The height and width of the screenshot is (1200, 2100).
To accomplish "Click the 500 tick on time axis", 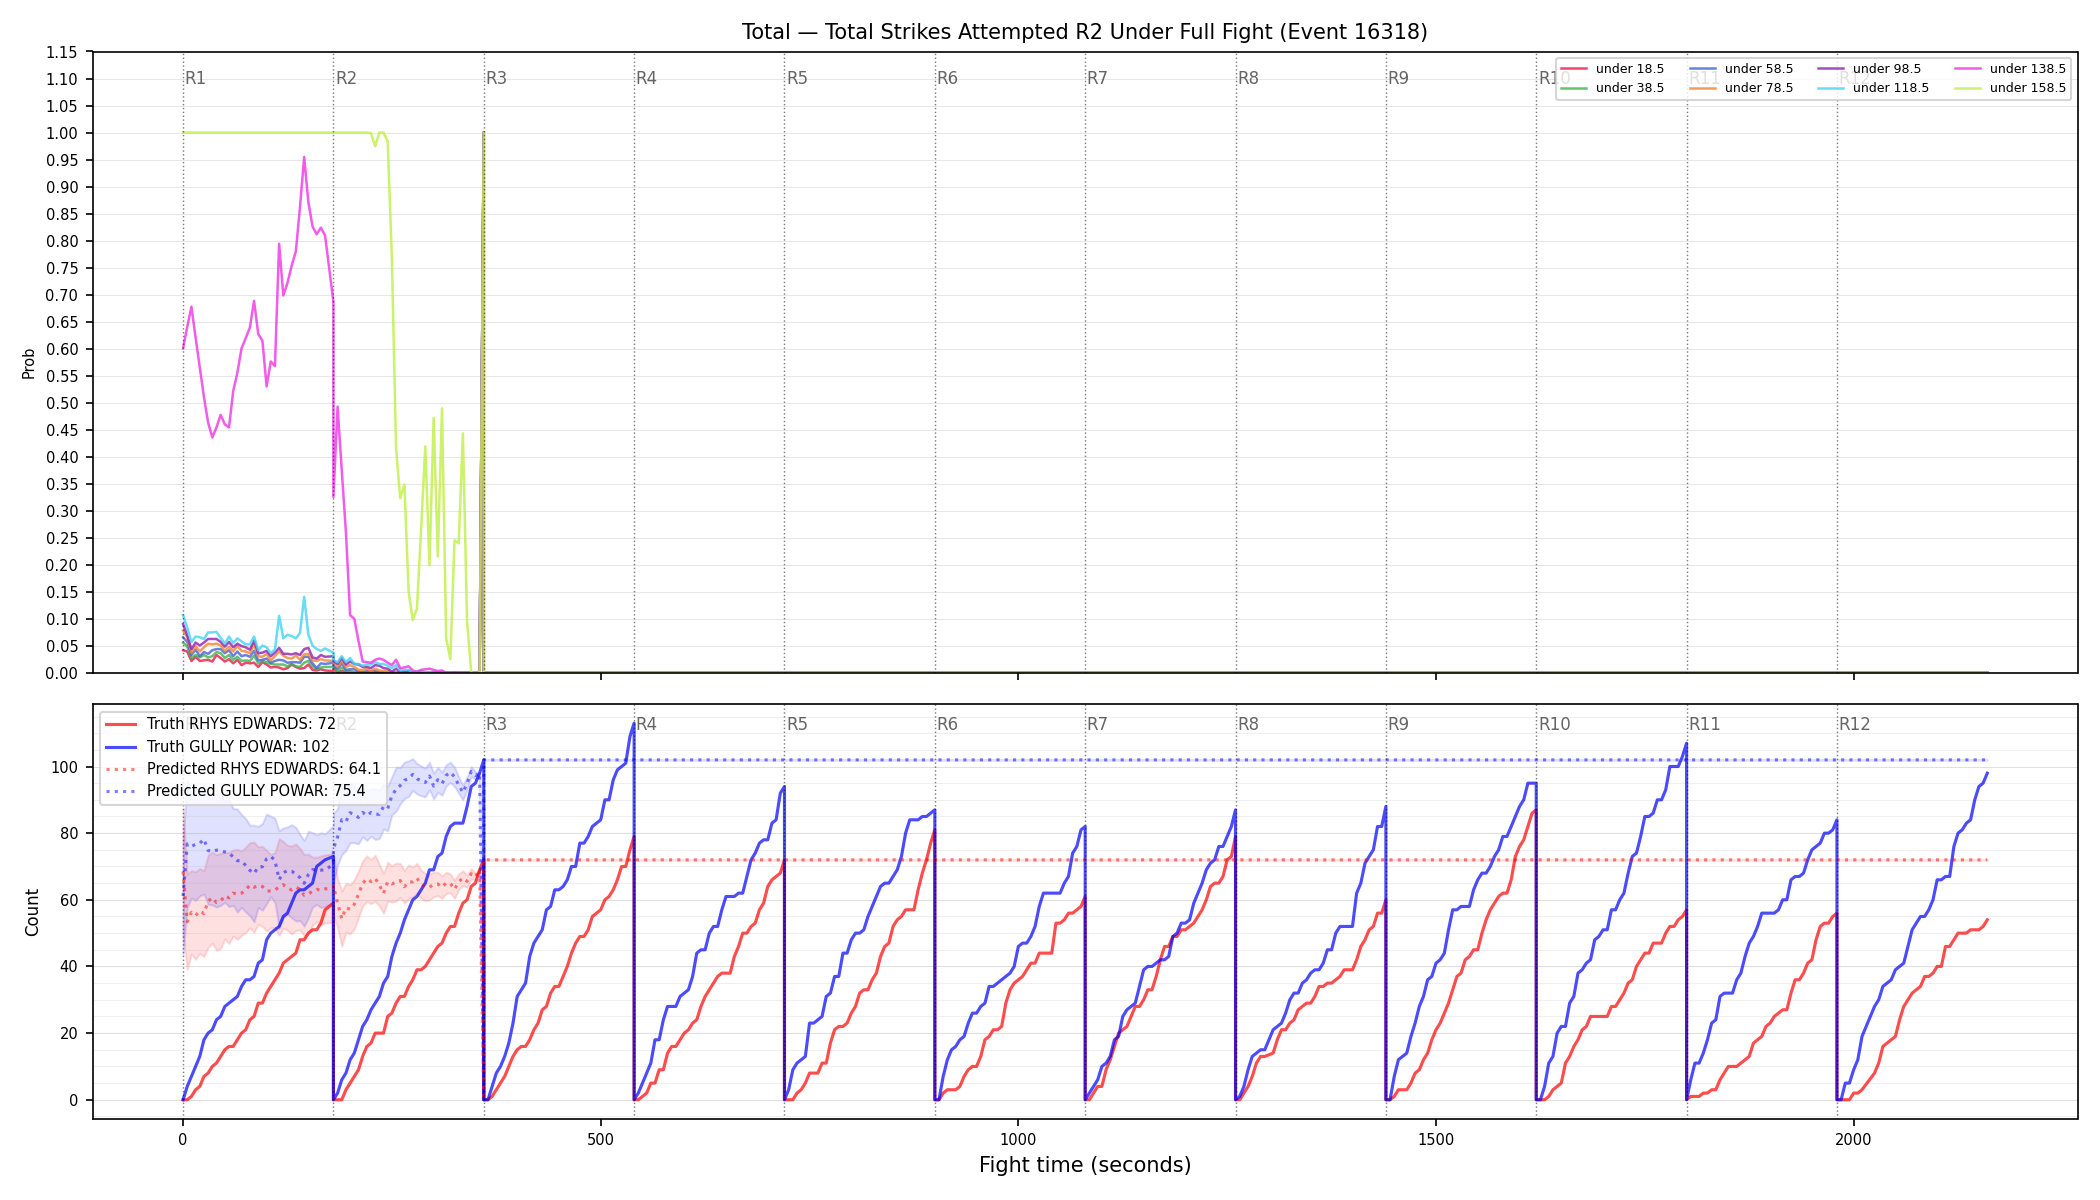I will click(600, 1139).
